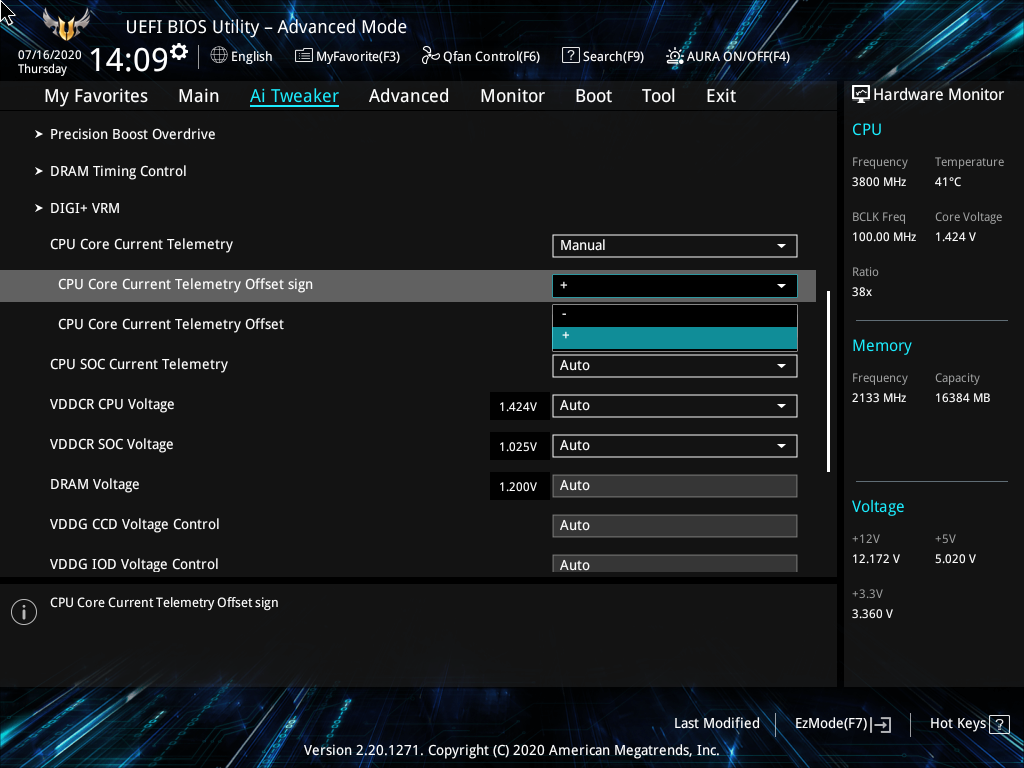
Task: Select VDDCR SOC Voltage label
Action: tap(112, 444)
